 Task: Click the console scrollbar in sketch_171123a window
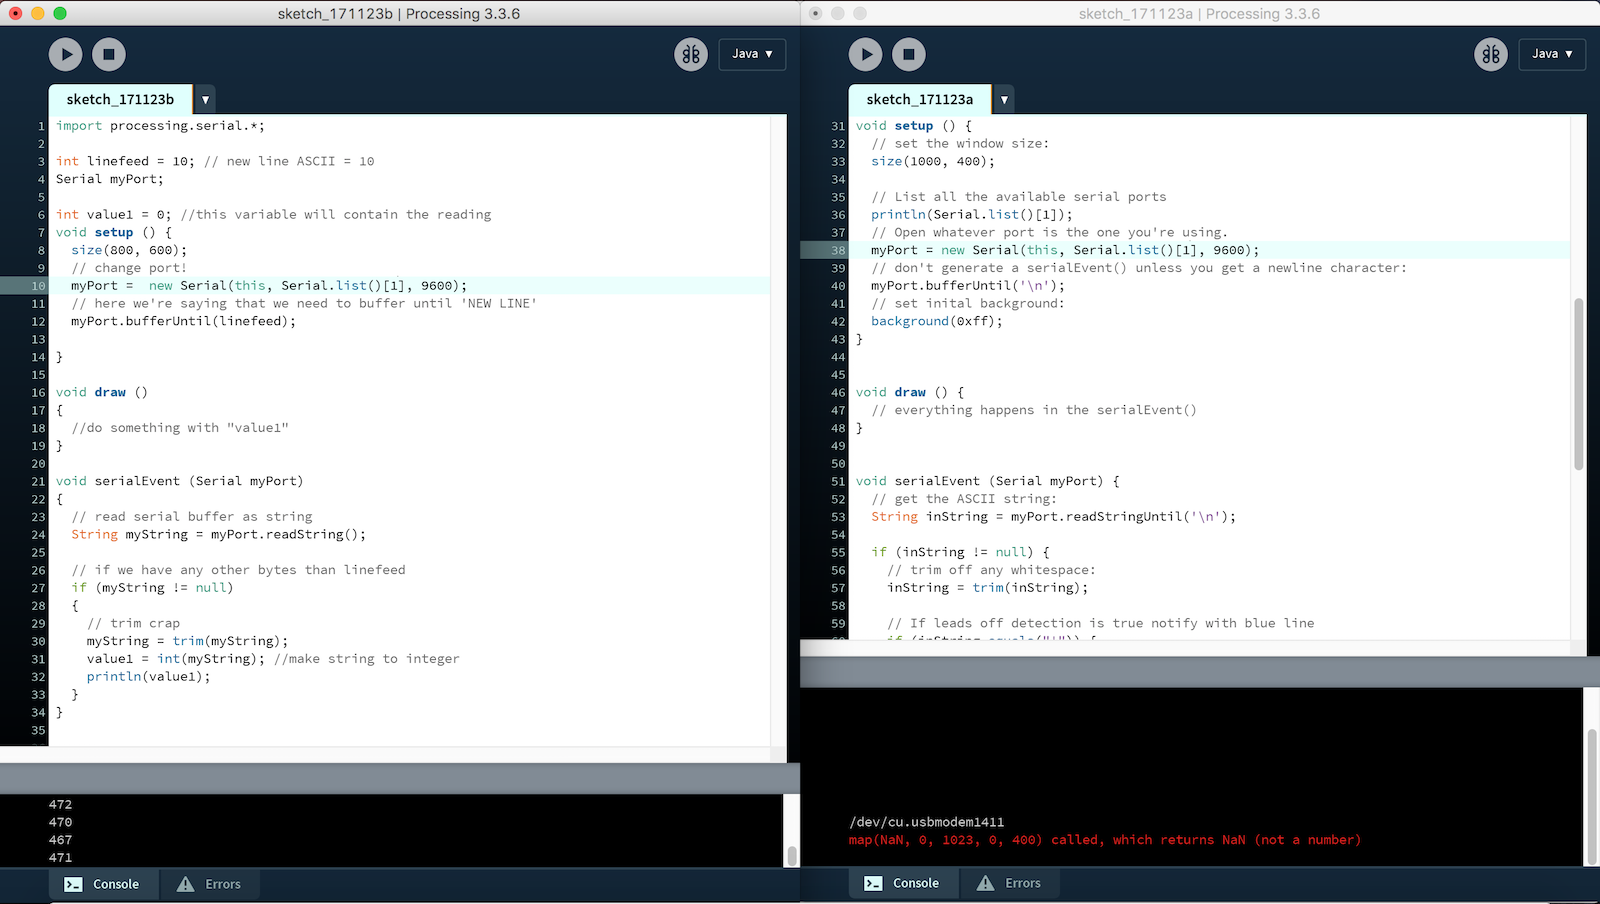click(1592, 796)
